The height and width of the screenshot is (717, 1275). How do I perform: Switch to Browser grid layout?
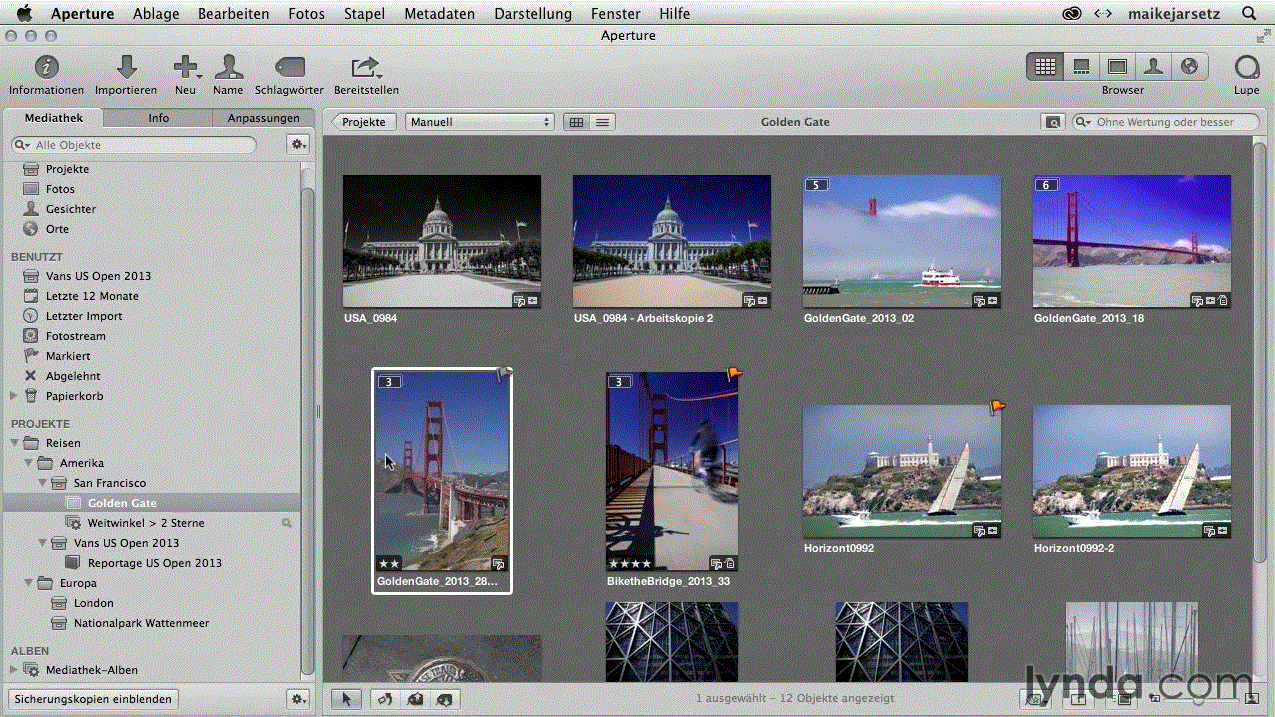(x=1045, y=67)
